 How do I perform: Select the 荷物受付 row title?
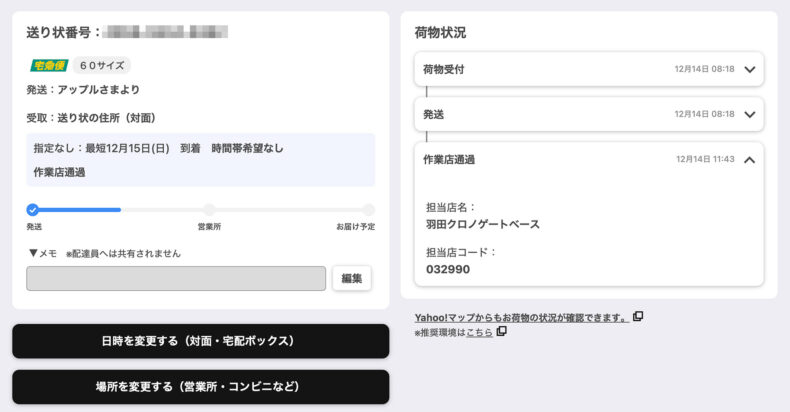point(443,70)
